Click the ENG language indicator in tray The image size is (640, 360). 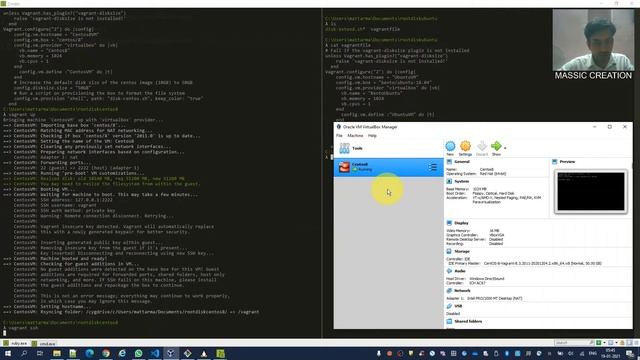tap(592, 353)
